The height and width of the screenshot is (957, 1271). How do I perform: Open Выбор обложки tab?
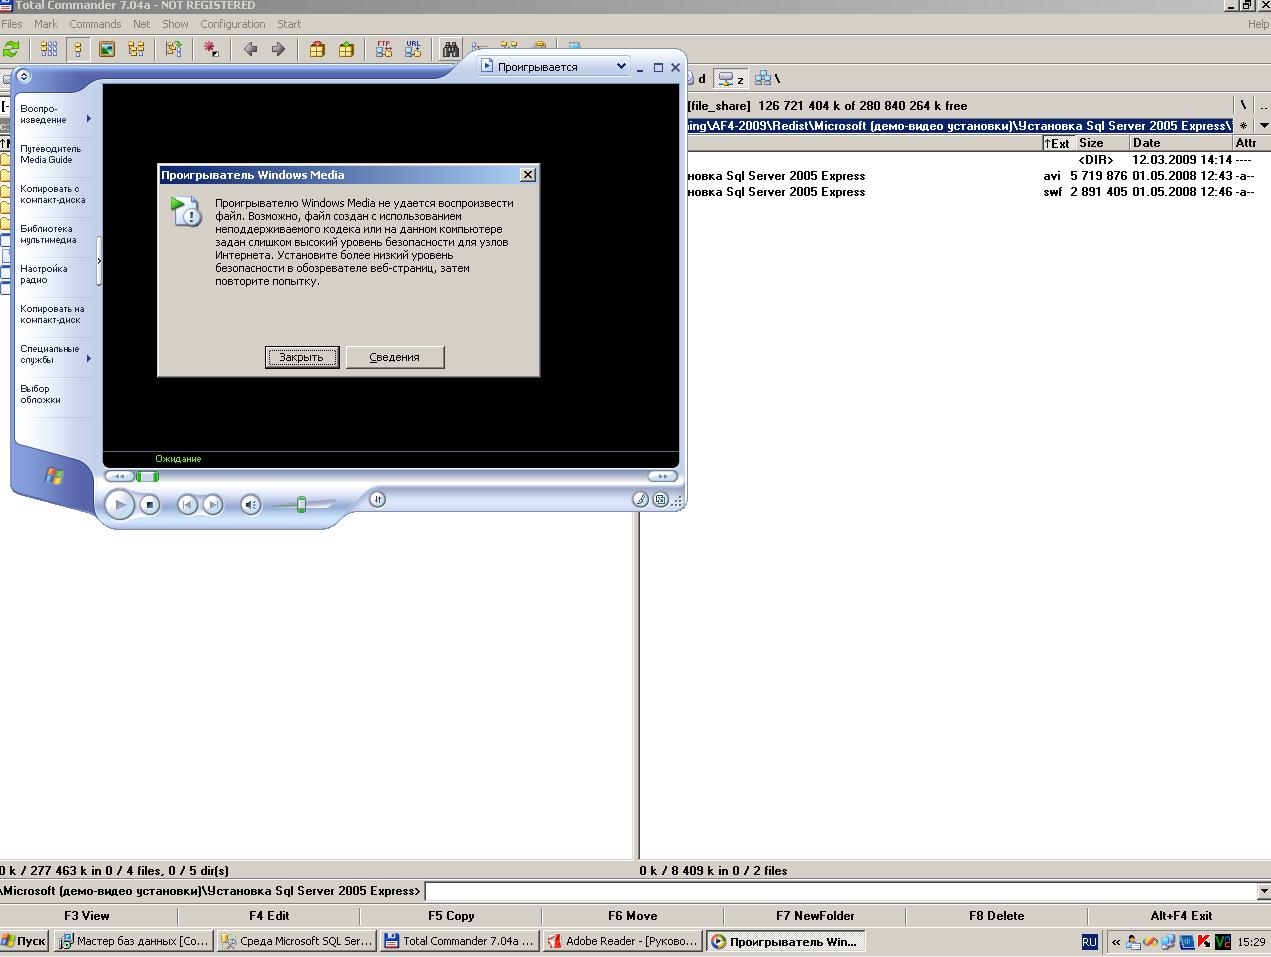tap(41, 394)
